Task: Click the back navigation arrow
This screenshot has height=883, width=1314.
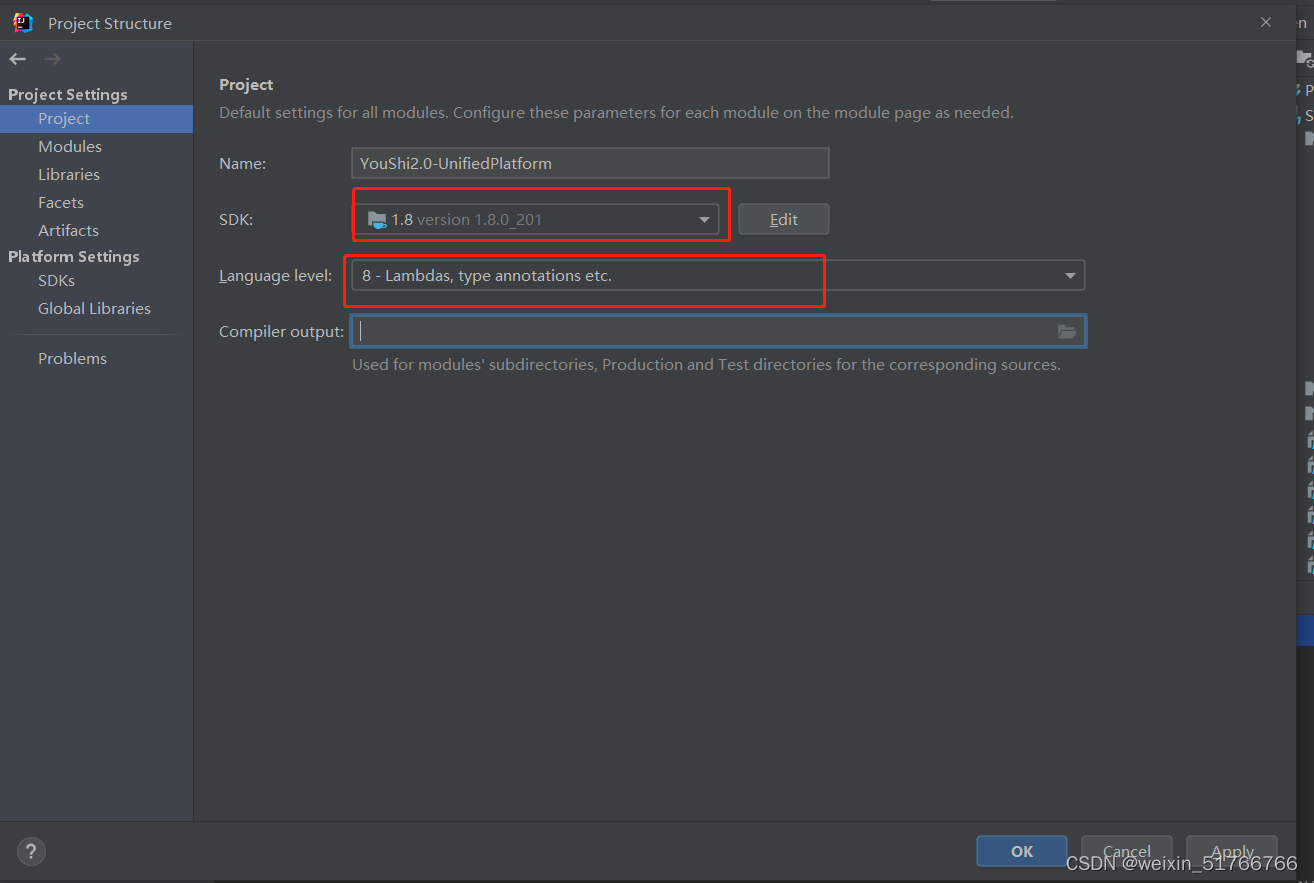Action: coord(16,58)
